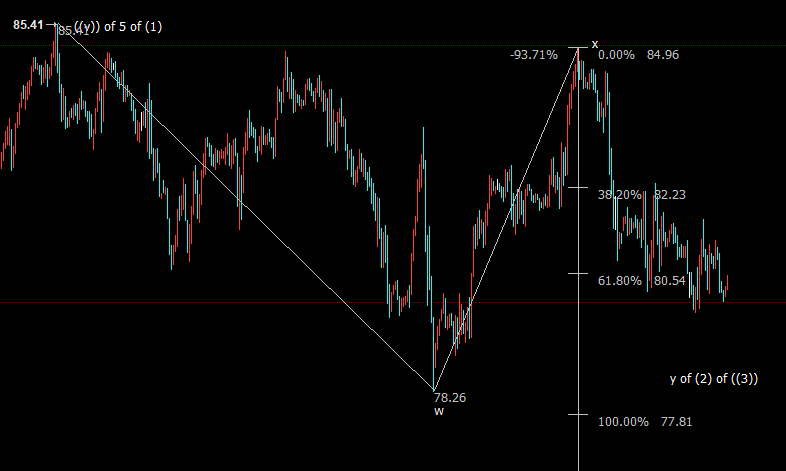786x471 pixels.
Task: Click the -93.71% retracement label
Action: click(534, 55)
